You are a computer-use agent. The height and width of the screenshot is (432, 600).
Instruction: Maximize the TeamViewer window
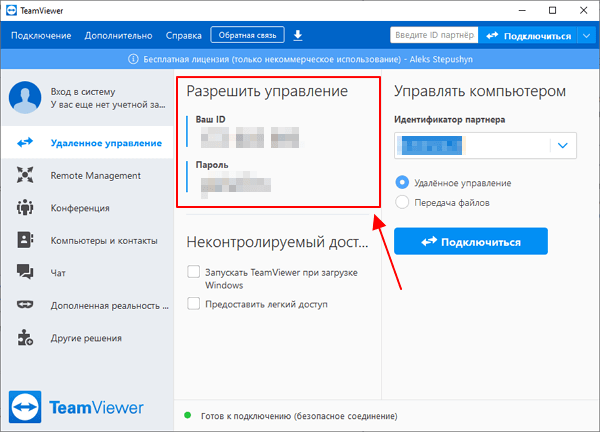click(x=552, y=10)
